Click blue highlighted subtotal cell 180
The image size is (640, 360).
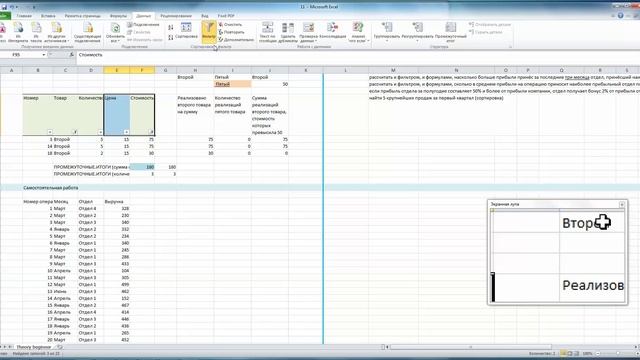click(142, 167)
